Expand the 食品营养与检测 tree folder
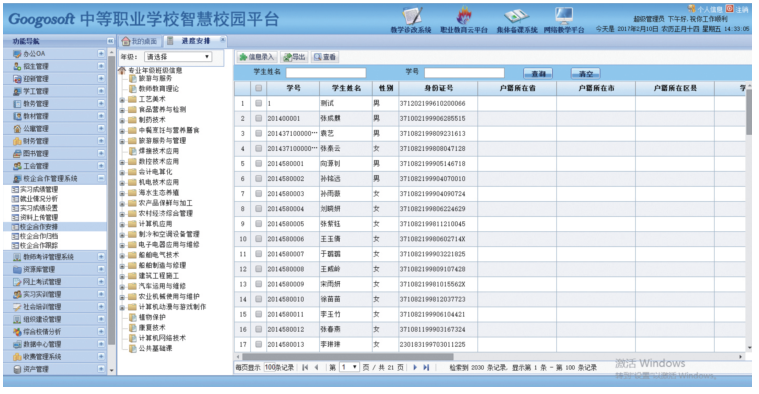This screenshot has width=759, height=394. pos(122,110)
